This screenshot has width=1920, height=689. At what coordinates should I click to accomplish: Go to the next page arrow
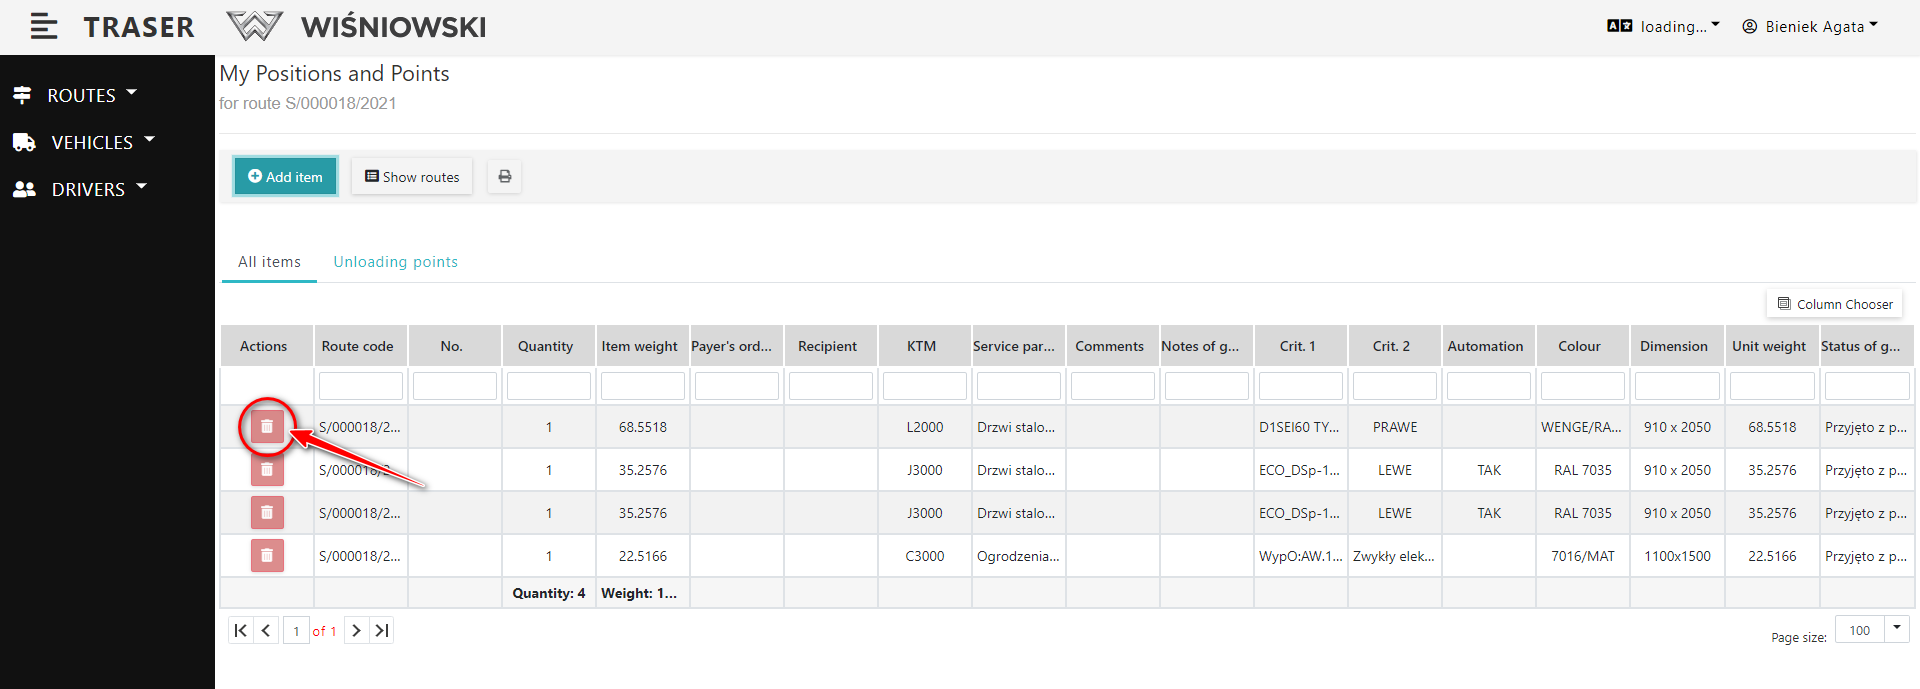(x=356, y=630)
